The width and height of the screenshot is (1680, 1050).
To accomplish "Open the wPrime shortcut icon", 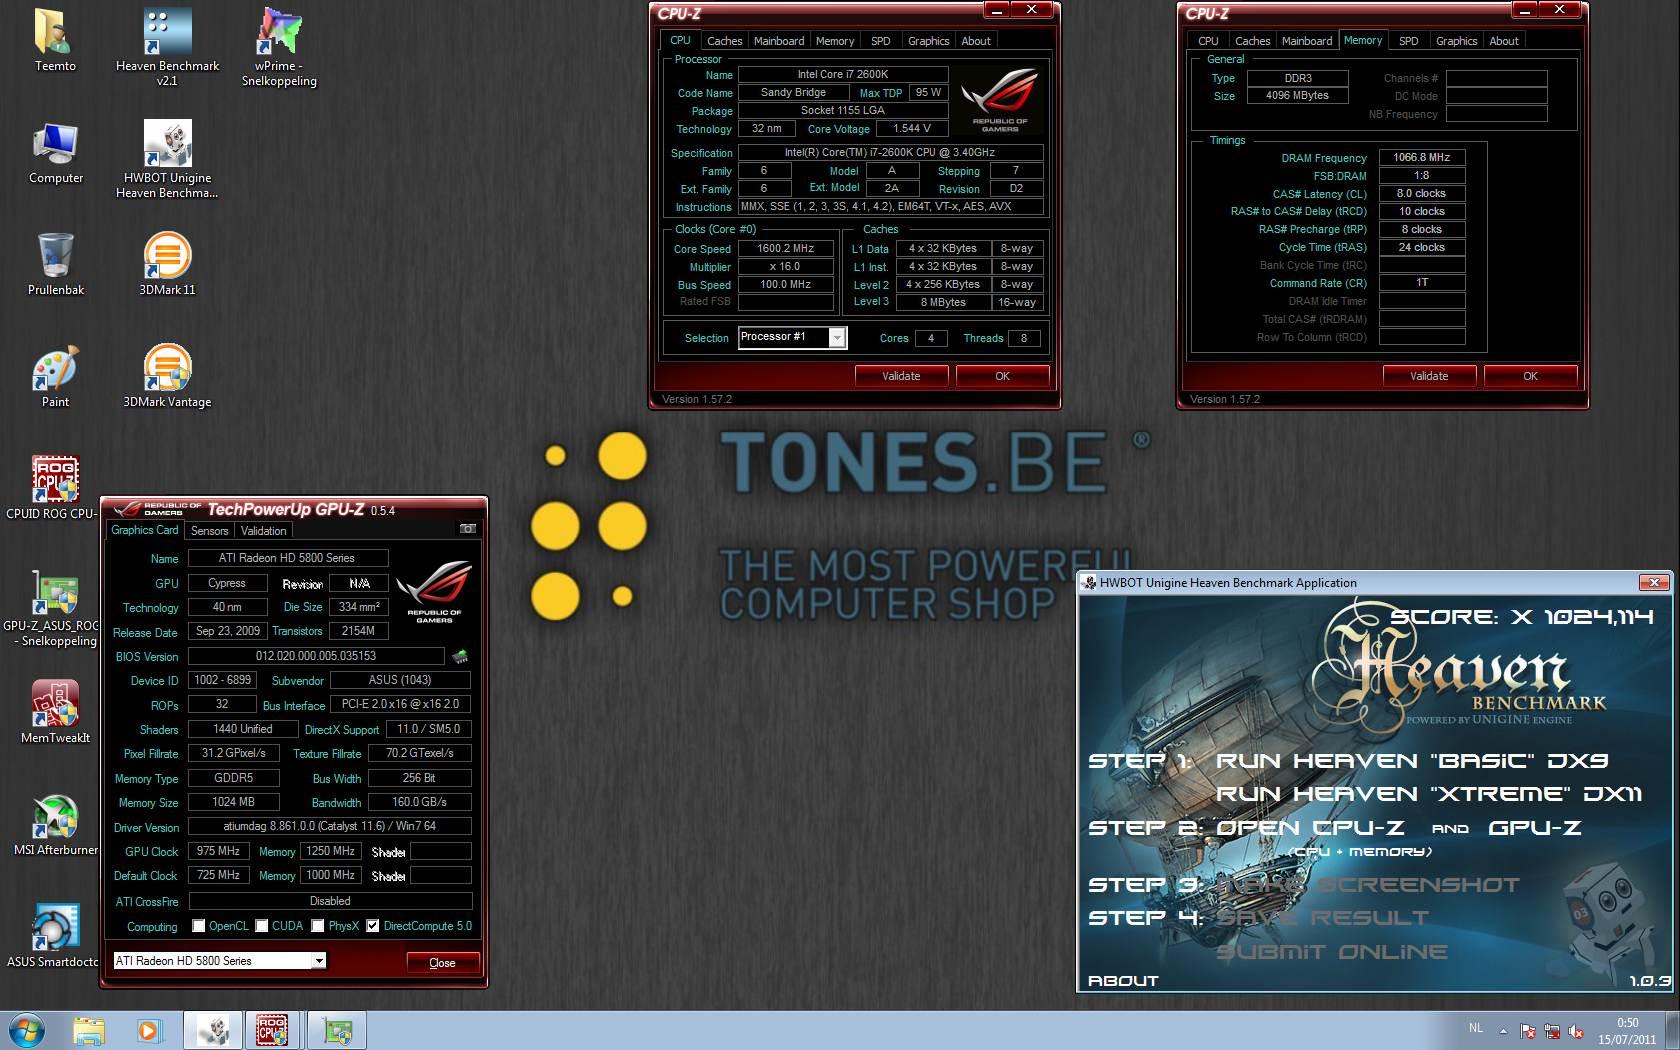I will tap(279, 45).
